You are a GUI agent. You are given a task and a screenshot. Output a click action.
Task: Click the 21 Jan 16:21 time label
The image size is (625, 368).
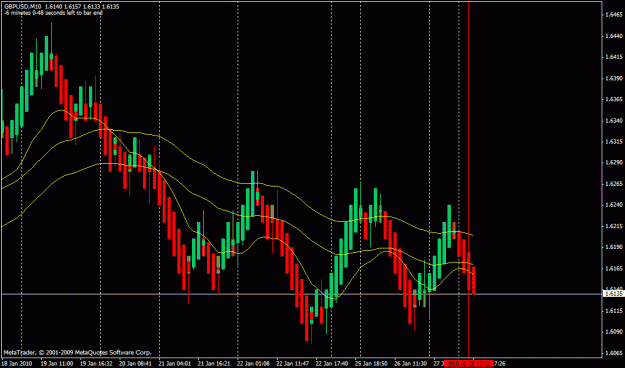[214, 364]
